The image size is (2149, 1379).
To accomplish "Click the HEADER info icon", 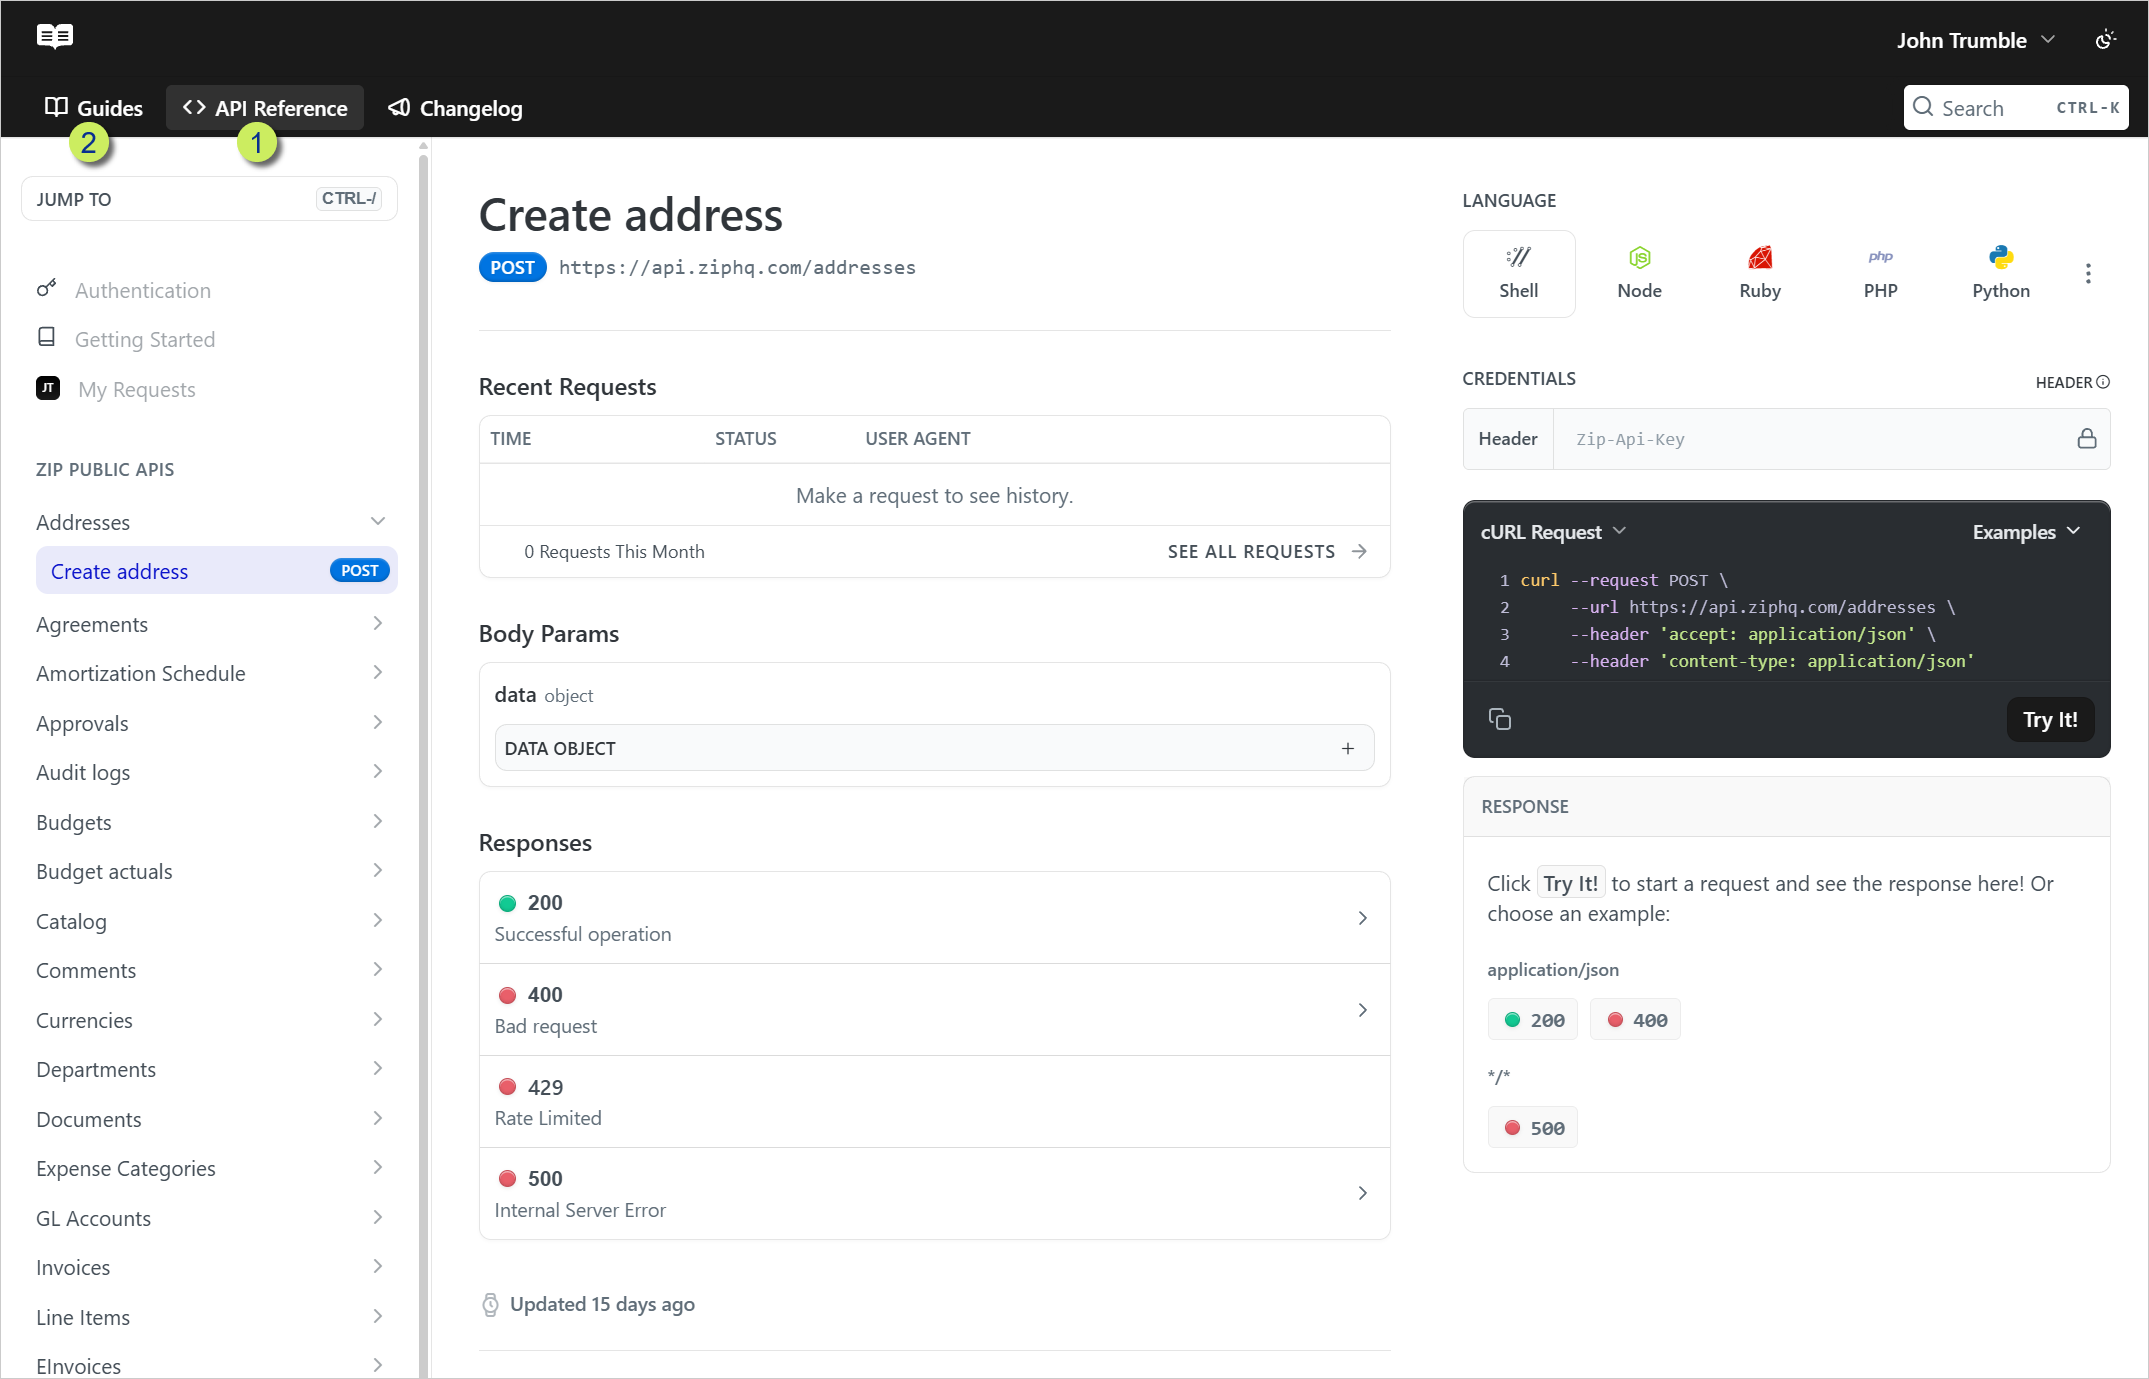I will (2103, 382).
